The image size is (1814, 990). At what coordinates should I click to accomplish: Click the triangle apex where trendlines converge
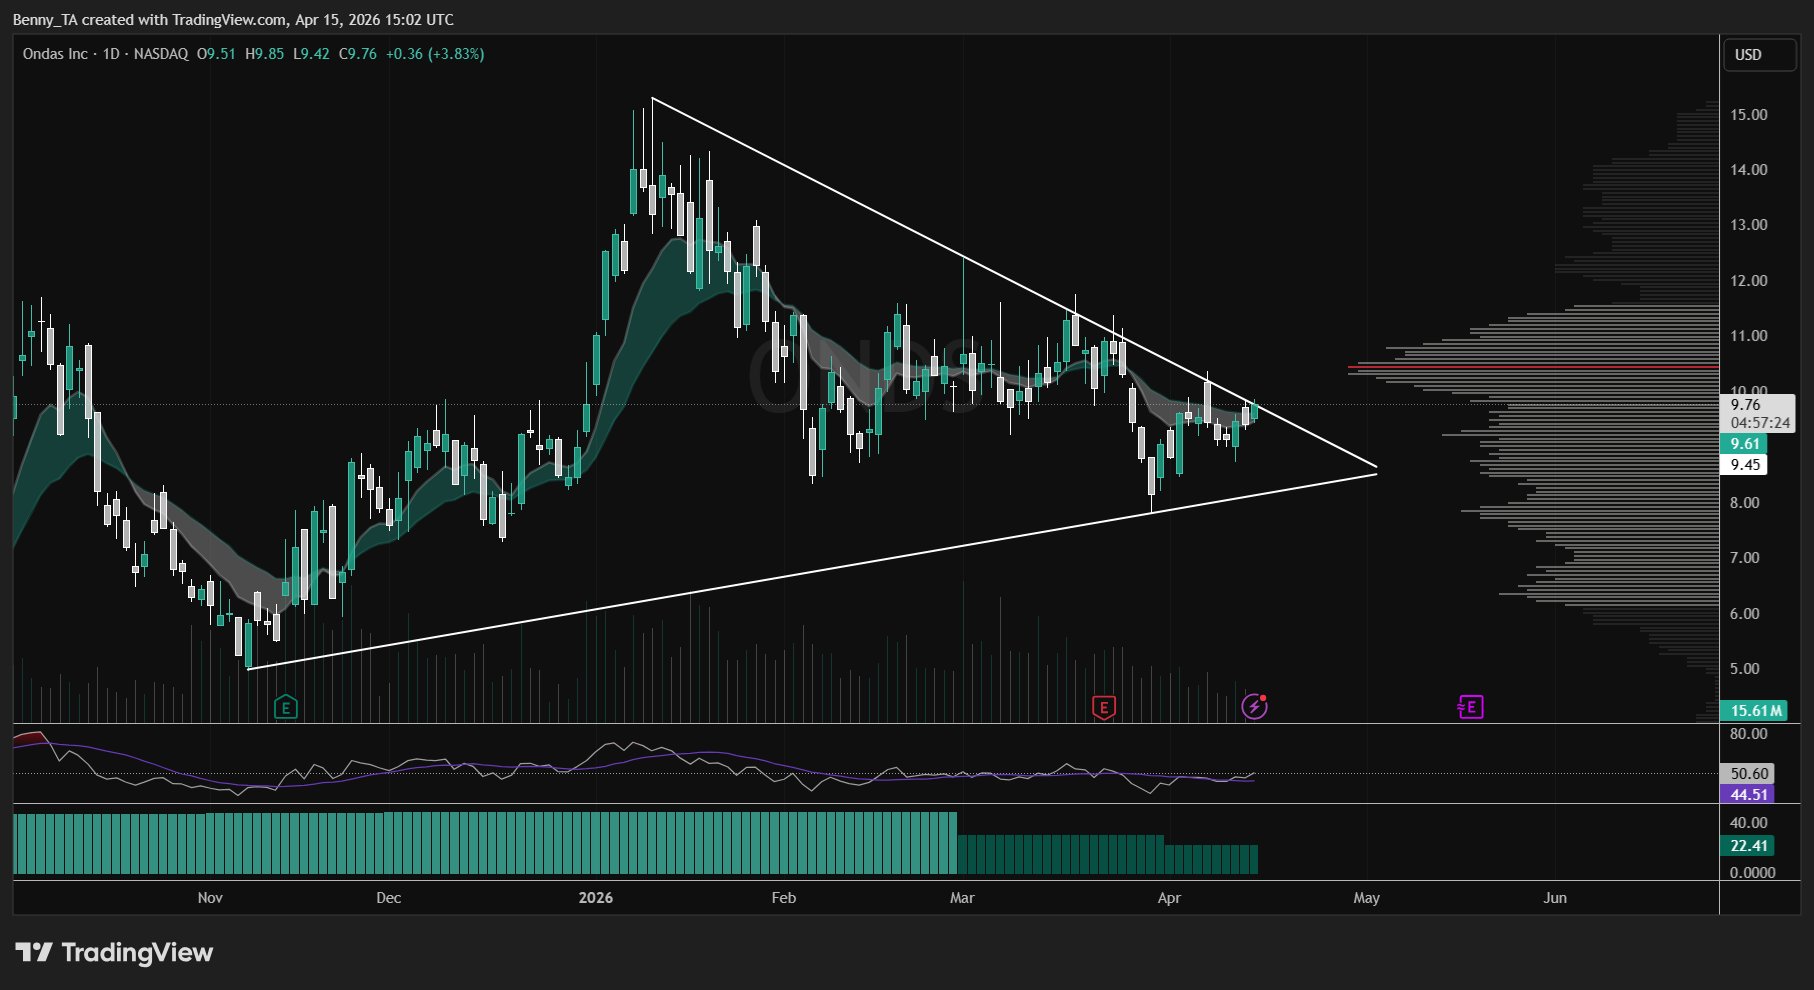point(1377,468)
